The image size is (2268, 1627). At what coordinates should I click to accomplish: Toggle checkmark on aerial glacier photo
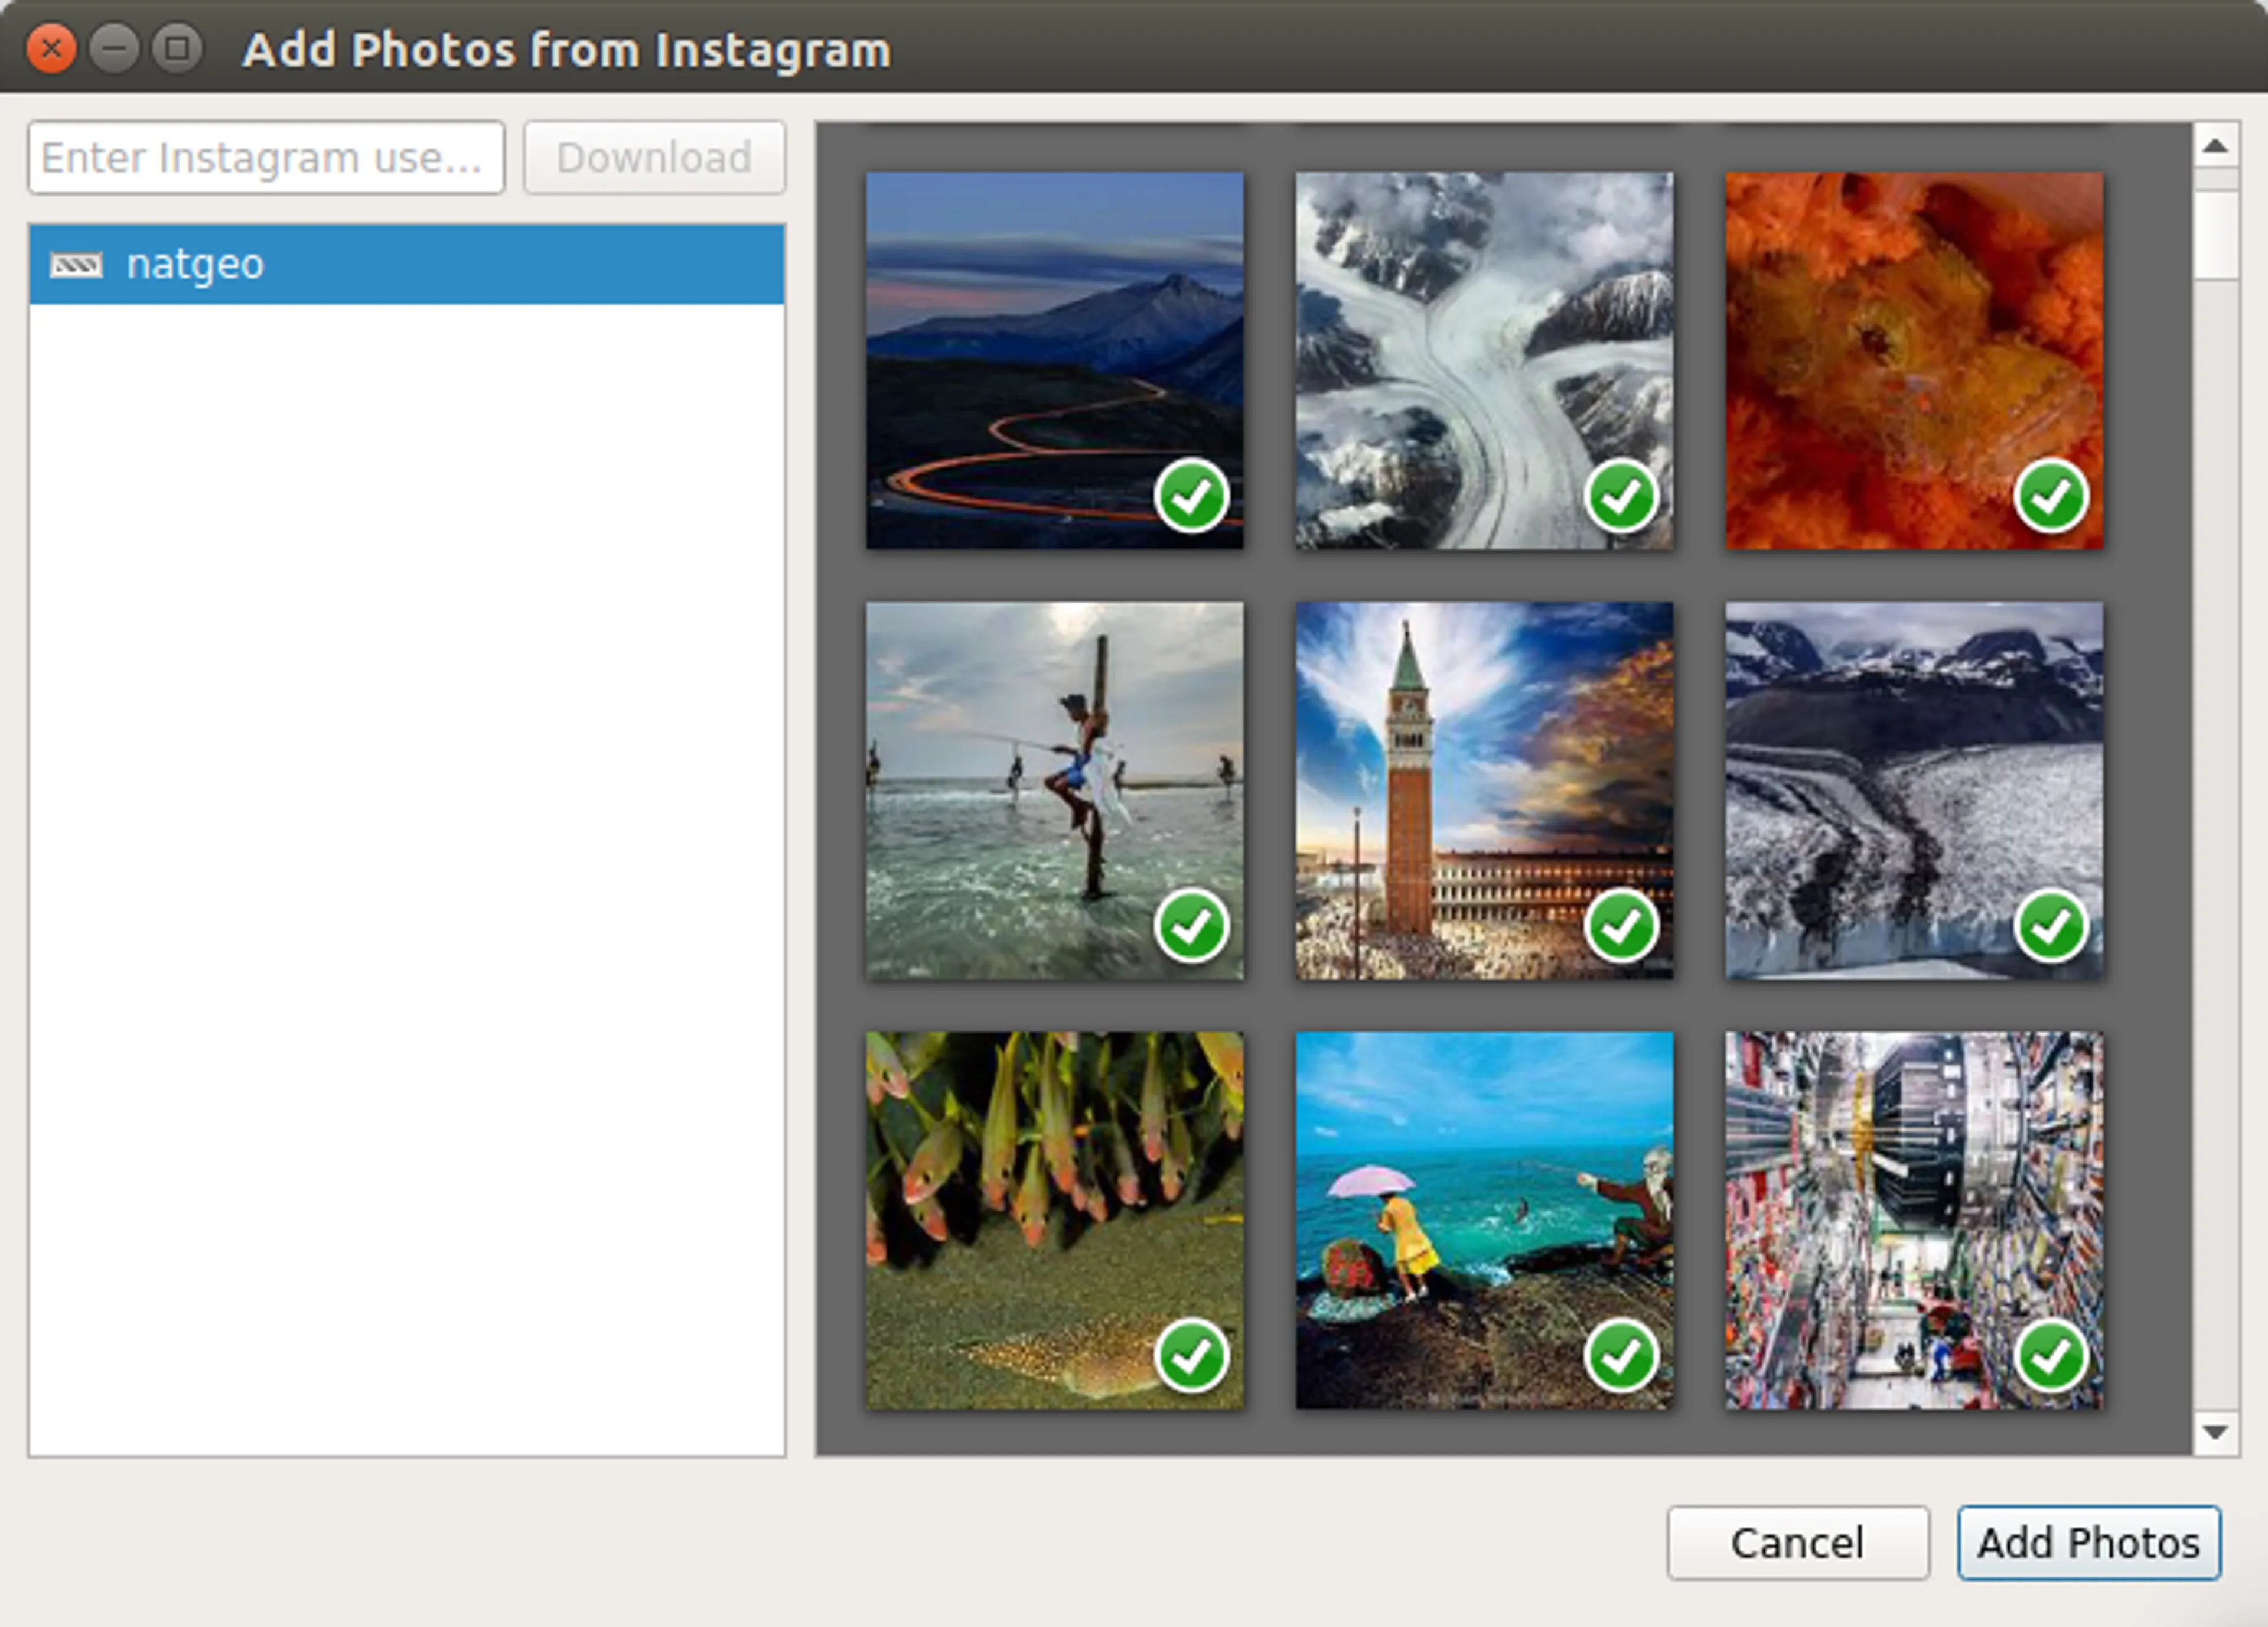click(x=1621, y=497)
